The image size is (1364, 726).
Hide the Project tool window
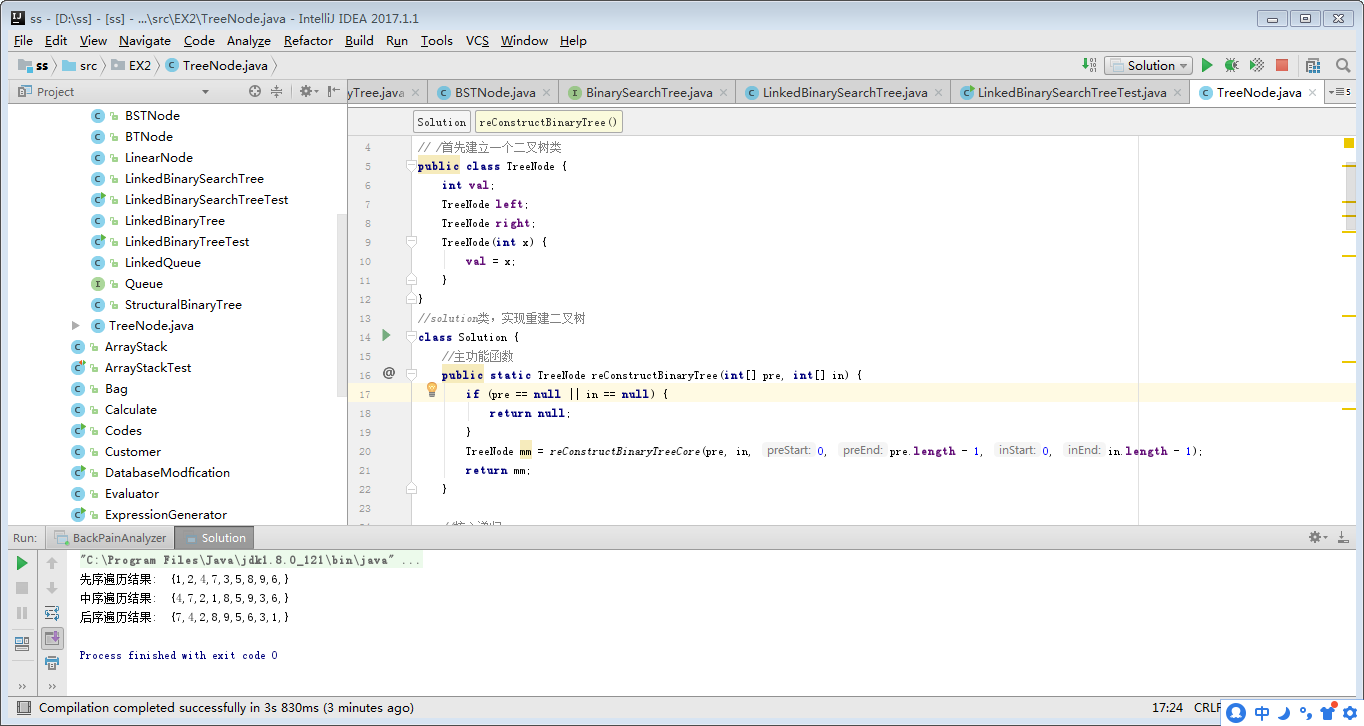333,91
